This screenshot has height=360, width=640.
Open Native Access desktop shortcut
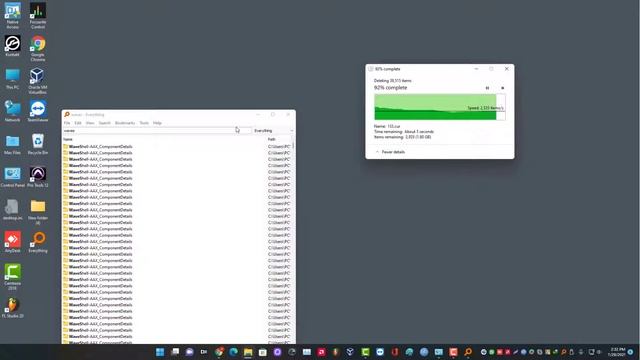(x=13, y=16)
